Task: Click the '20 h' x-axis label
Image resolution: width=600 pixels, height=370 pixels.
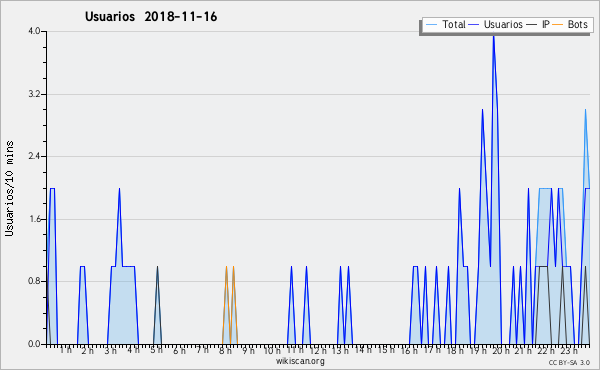Action: (501, 350)
